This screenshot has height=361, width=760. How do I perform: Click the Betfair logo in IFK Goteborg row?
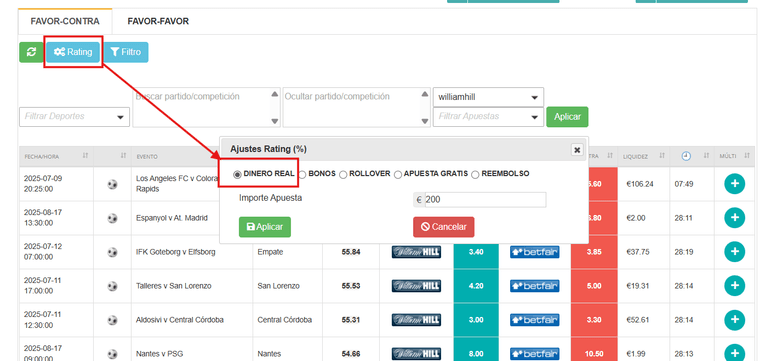click(x=535, y=252)
